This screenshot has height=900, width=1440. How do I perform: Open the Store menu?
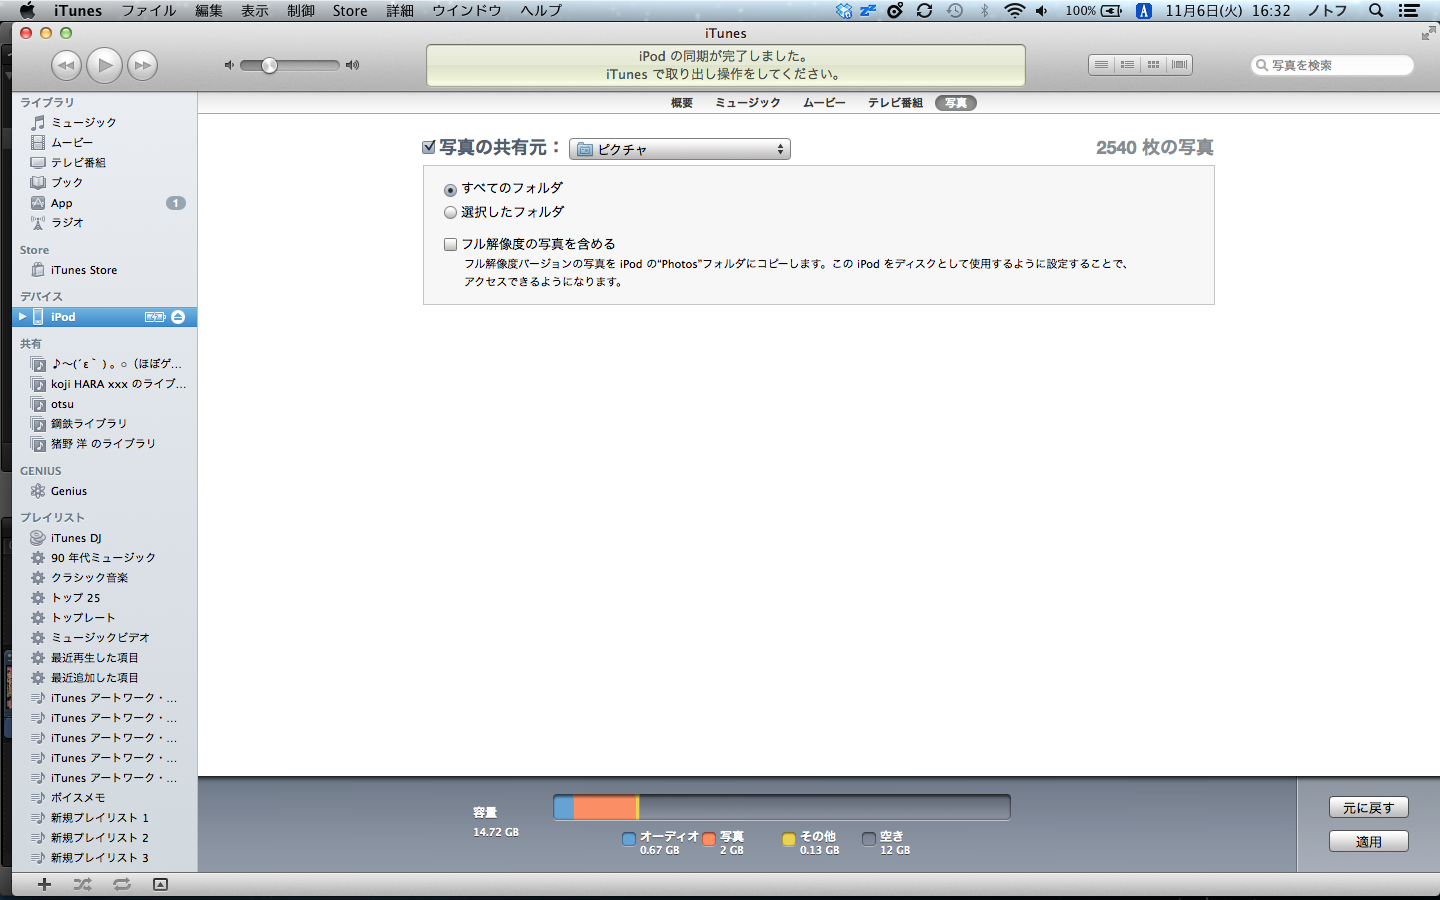point(350,10)
